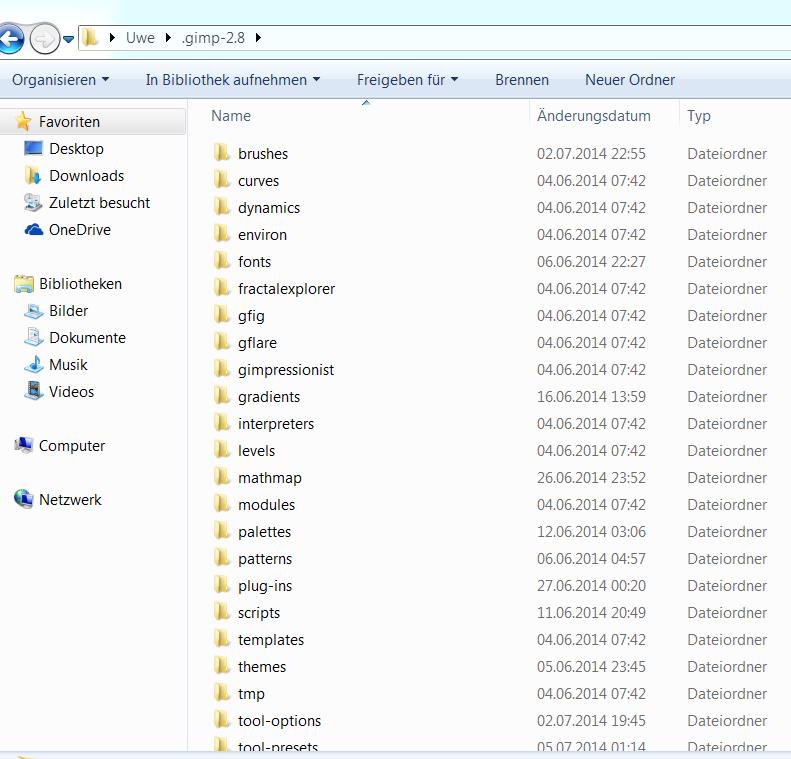Open In Bibliothek aufnehmen dropdown
Image resolution: width=791 pixels, height=759 pixels.
point(233,80)
